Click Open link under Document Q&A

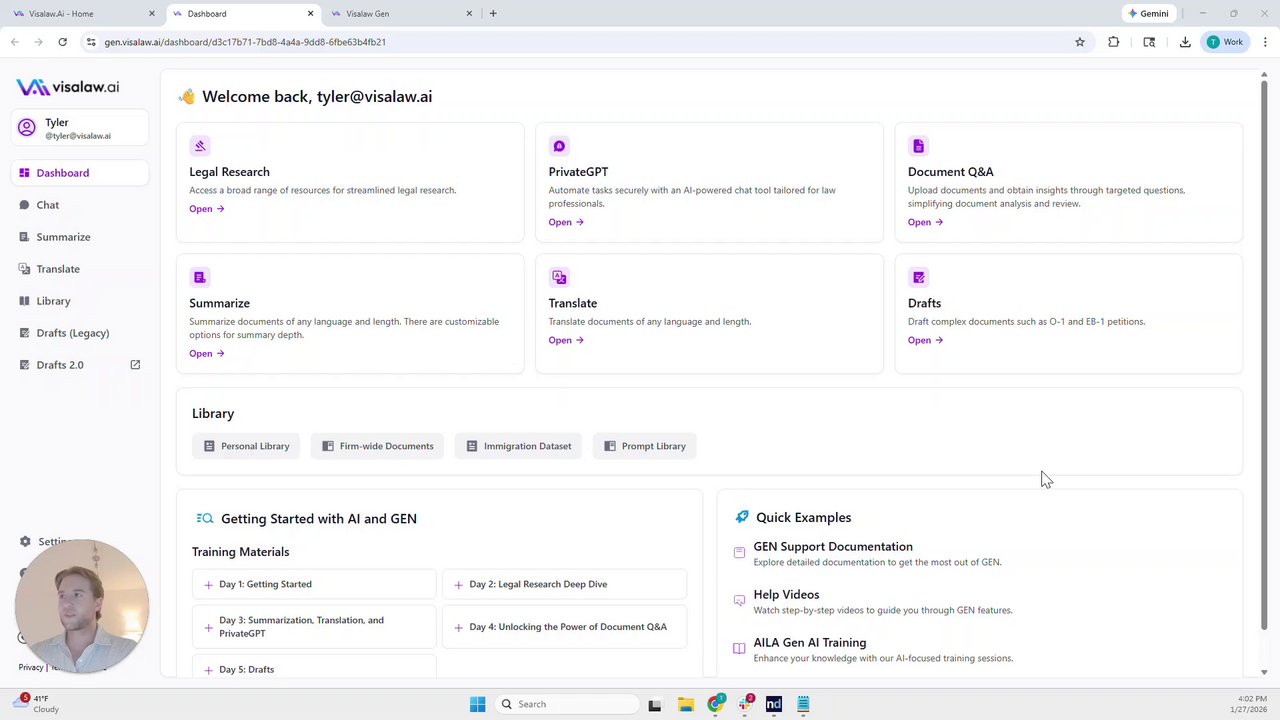coord(925,222)
